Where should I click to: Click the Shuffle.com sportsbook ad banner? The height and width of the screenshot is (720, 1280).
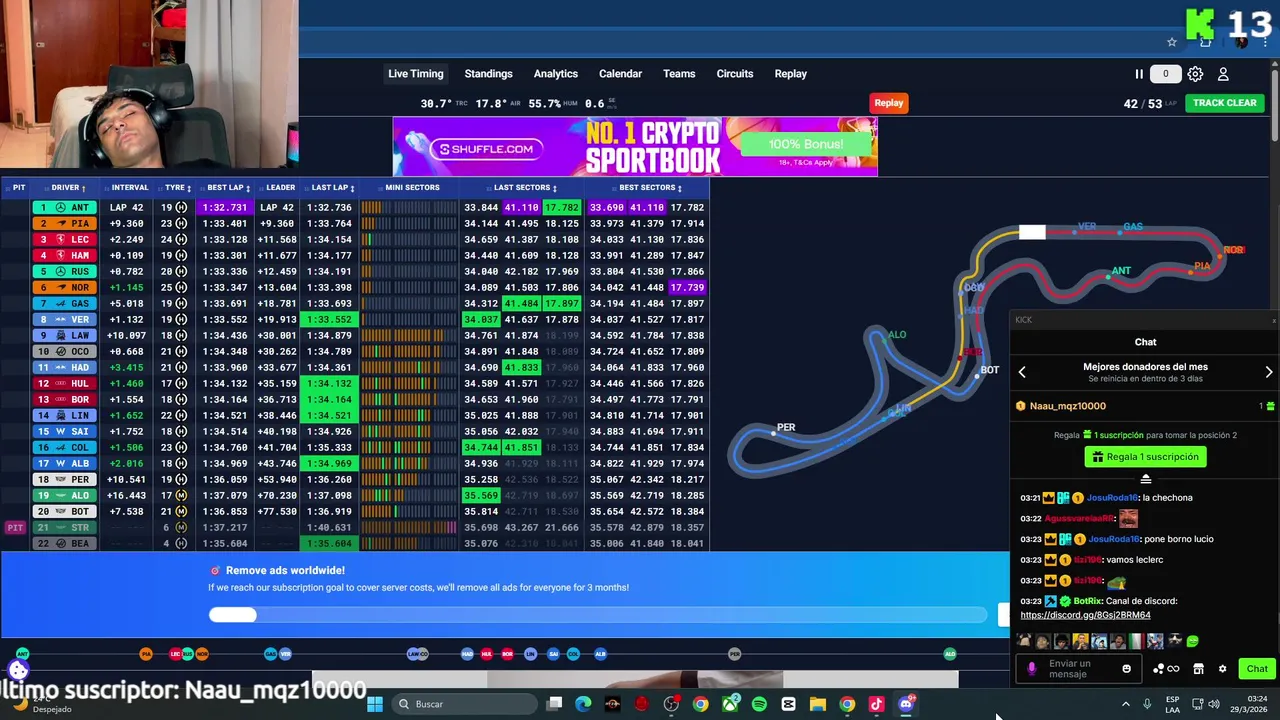(635, 147)
